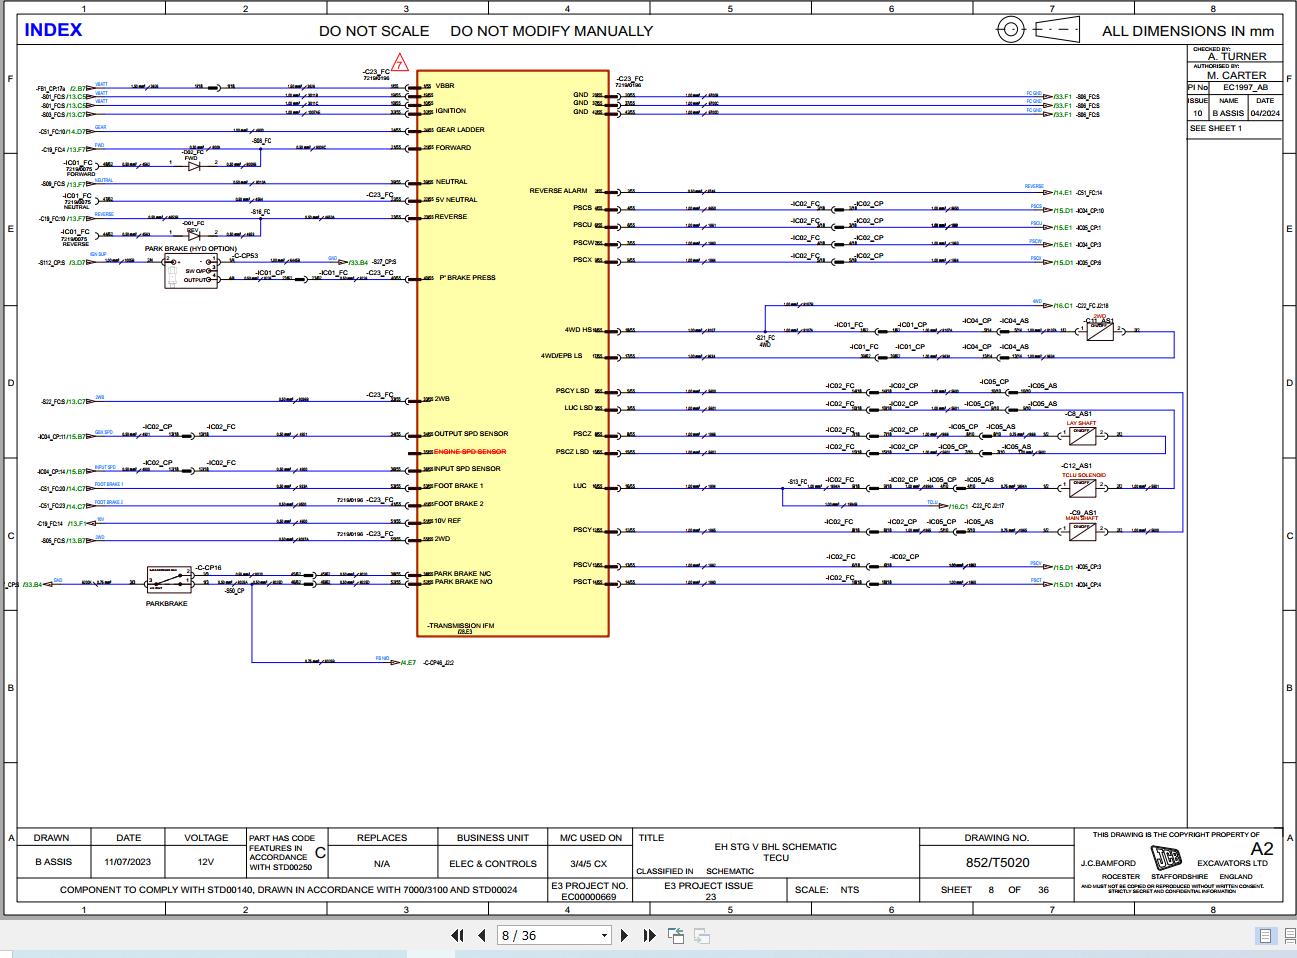Click the previous view navigation icon
Image resolution: width=1297 pixels, height=958 pixels.
677,936
